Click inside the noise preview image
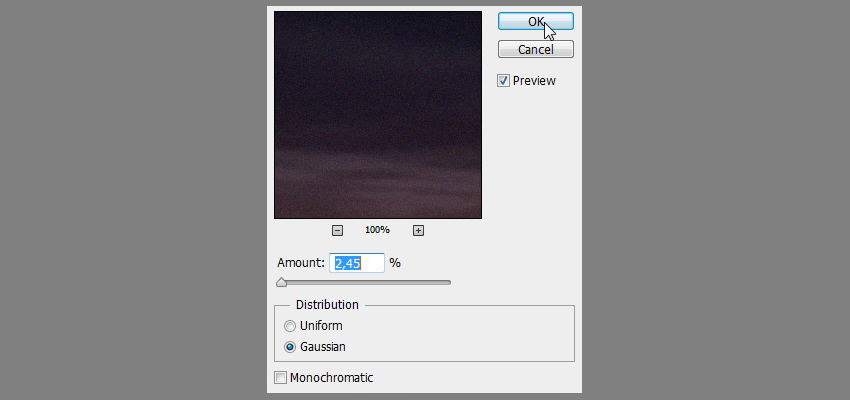Viewport: 850px width, 400px height. (x=378, y=115)
